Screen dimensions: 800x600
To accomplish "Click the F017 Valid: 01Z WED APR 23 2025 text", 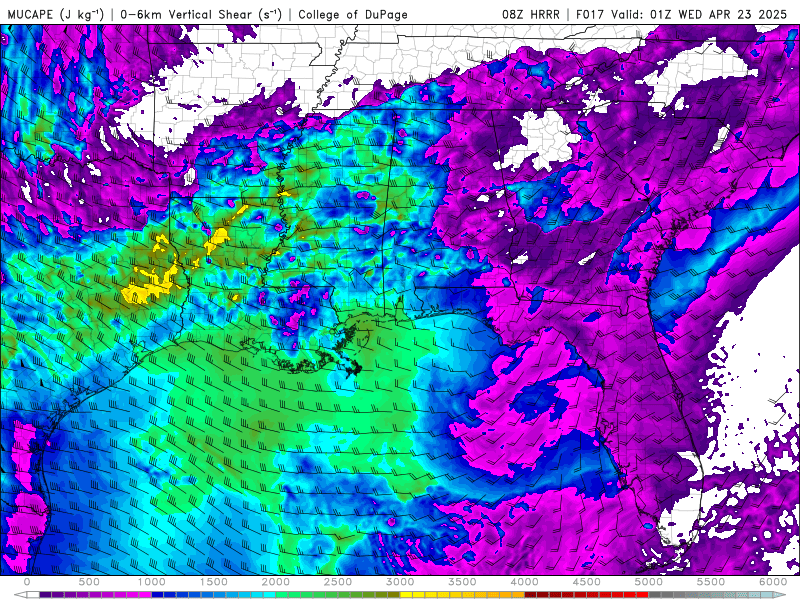I will coord(681,14).
